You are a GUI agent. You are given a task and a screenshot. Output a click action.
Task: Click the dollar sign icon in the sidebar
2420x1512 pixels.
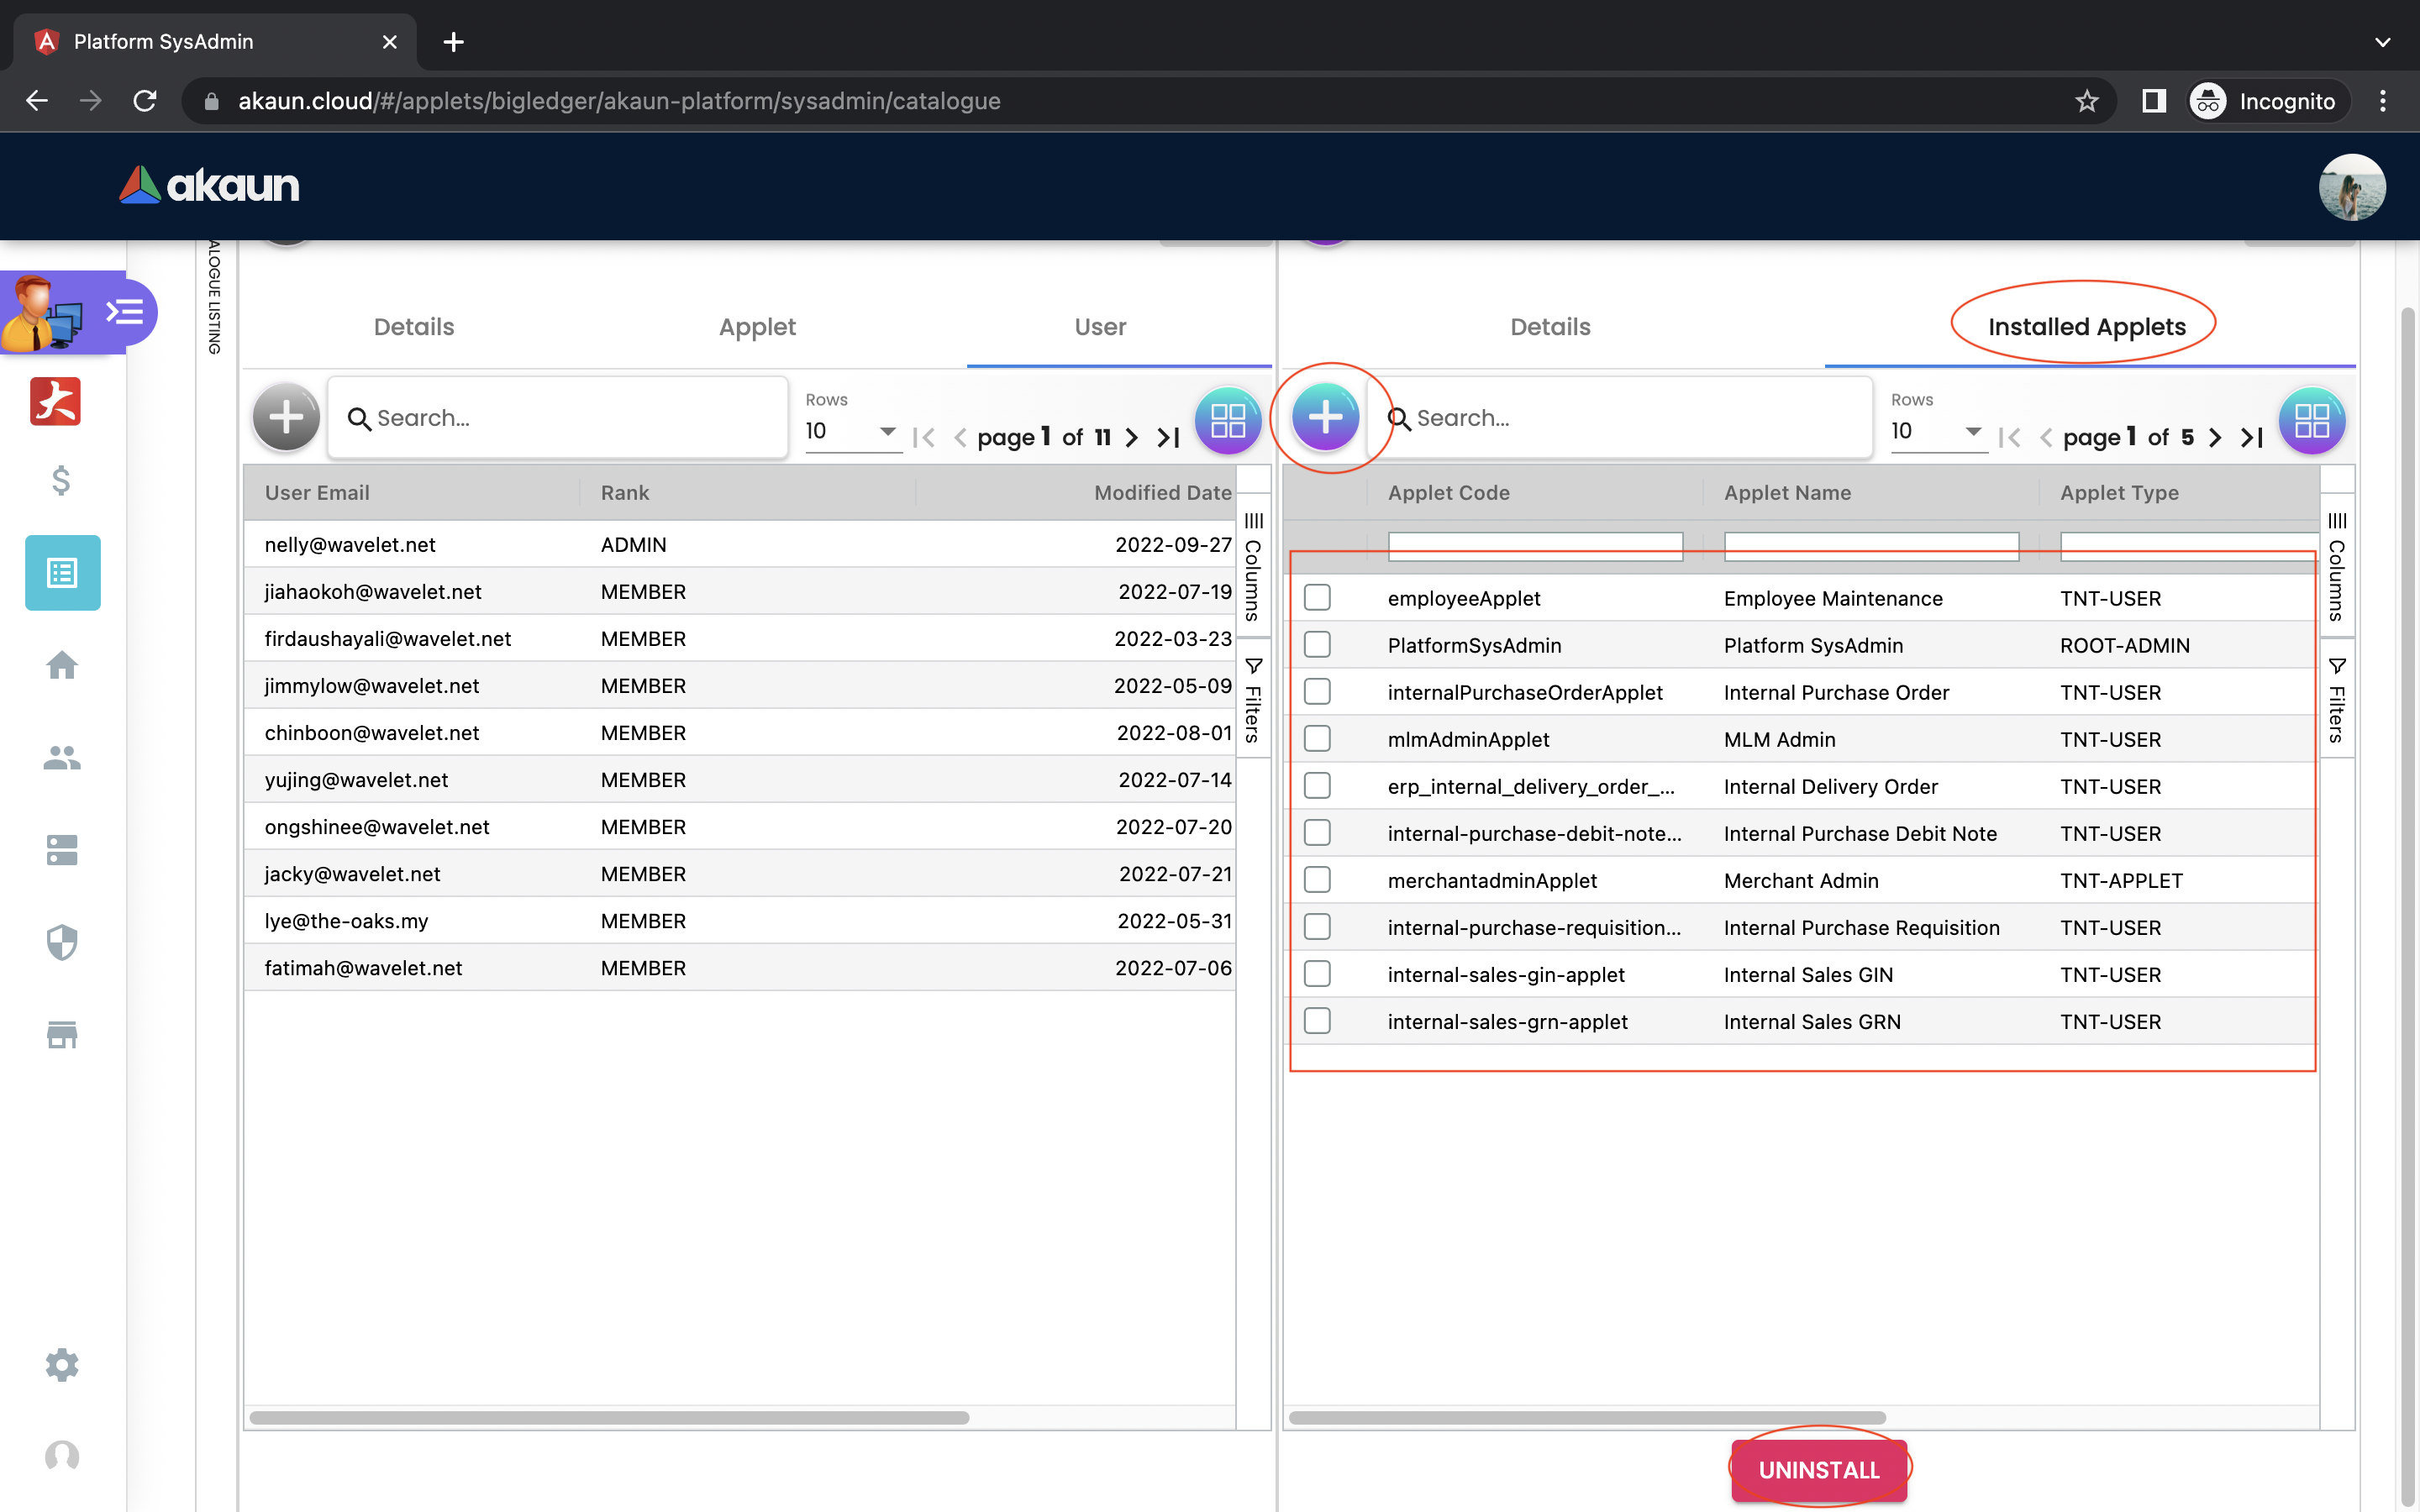[x=62, y=481]
